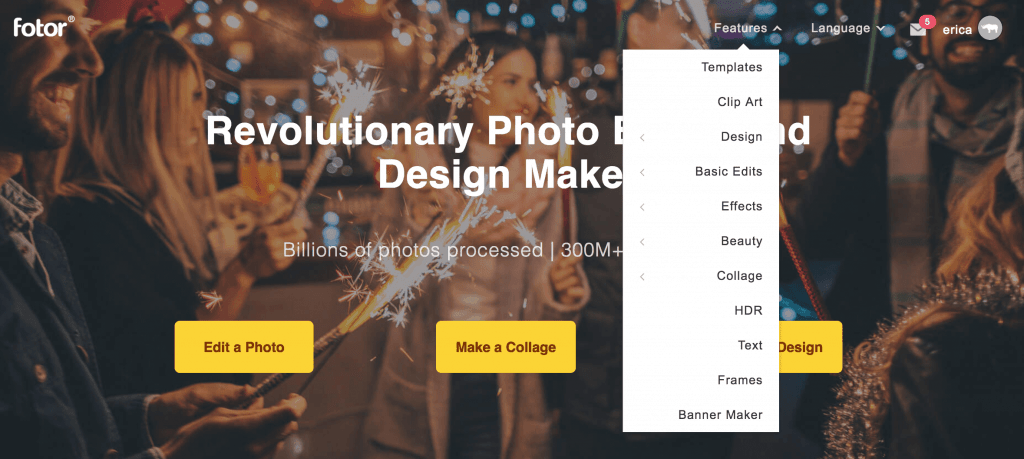The width and height of the screenshot is (1024, 459).
Task: Open the mail notifications envelope icon
Action: pos(918,29)
